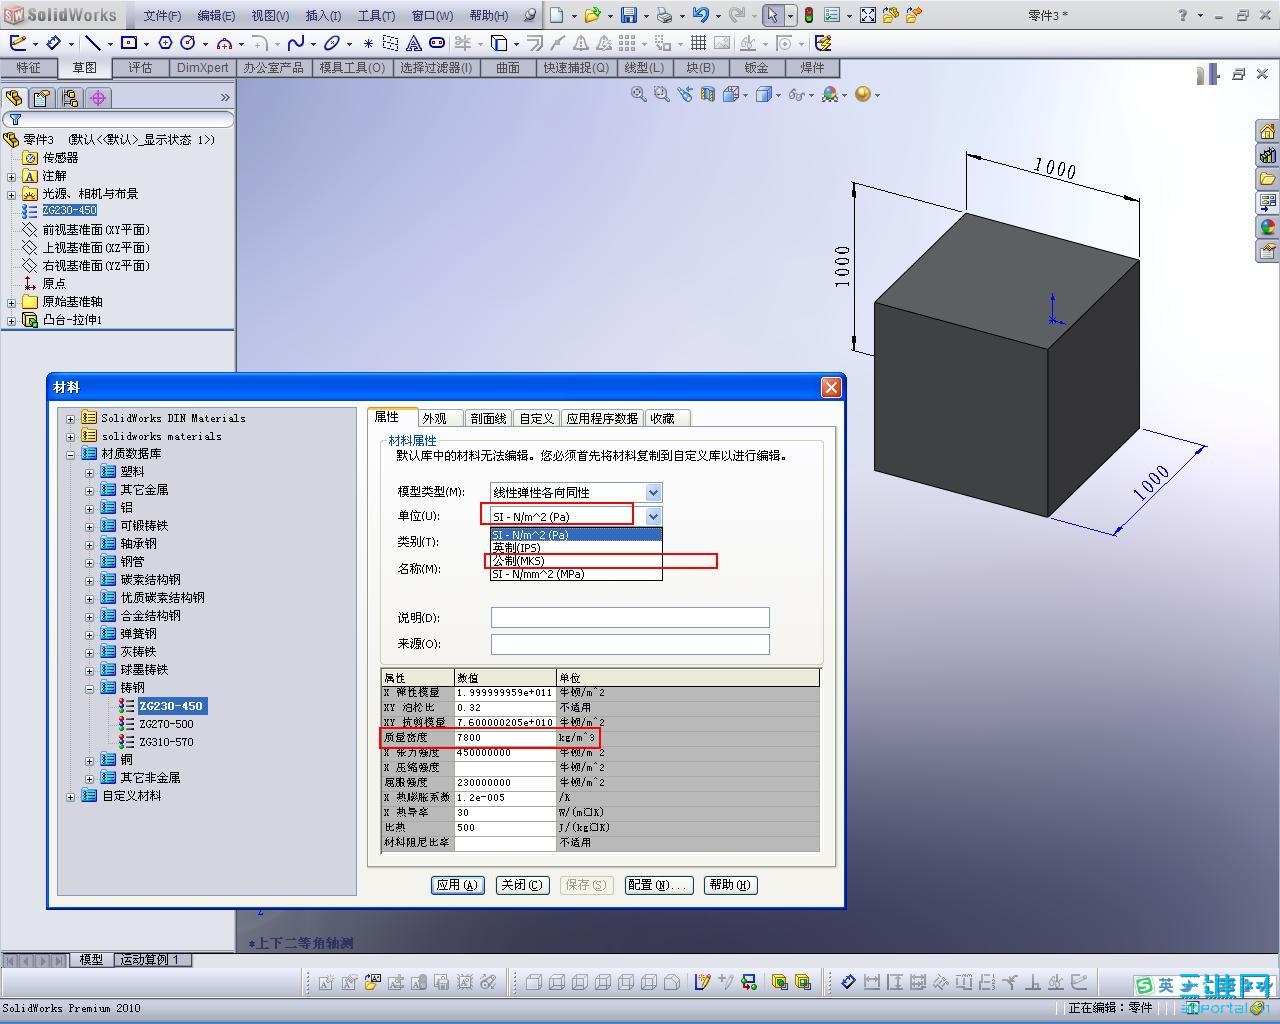Open the 运动算例 1 tab
1280x1024 pixels.
[x=150, y=959]
